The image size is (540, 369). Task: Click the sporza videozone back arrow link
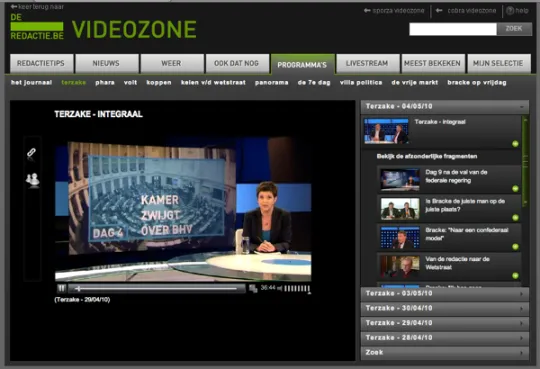tap(394, 11)
